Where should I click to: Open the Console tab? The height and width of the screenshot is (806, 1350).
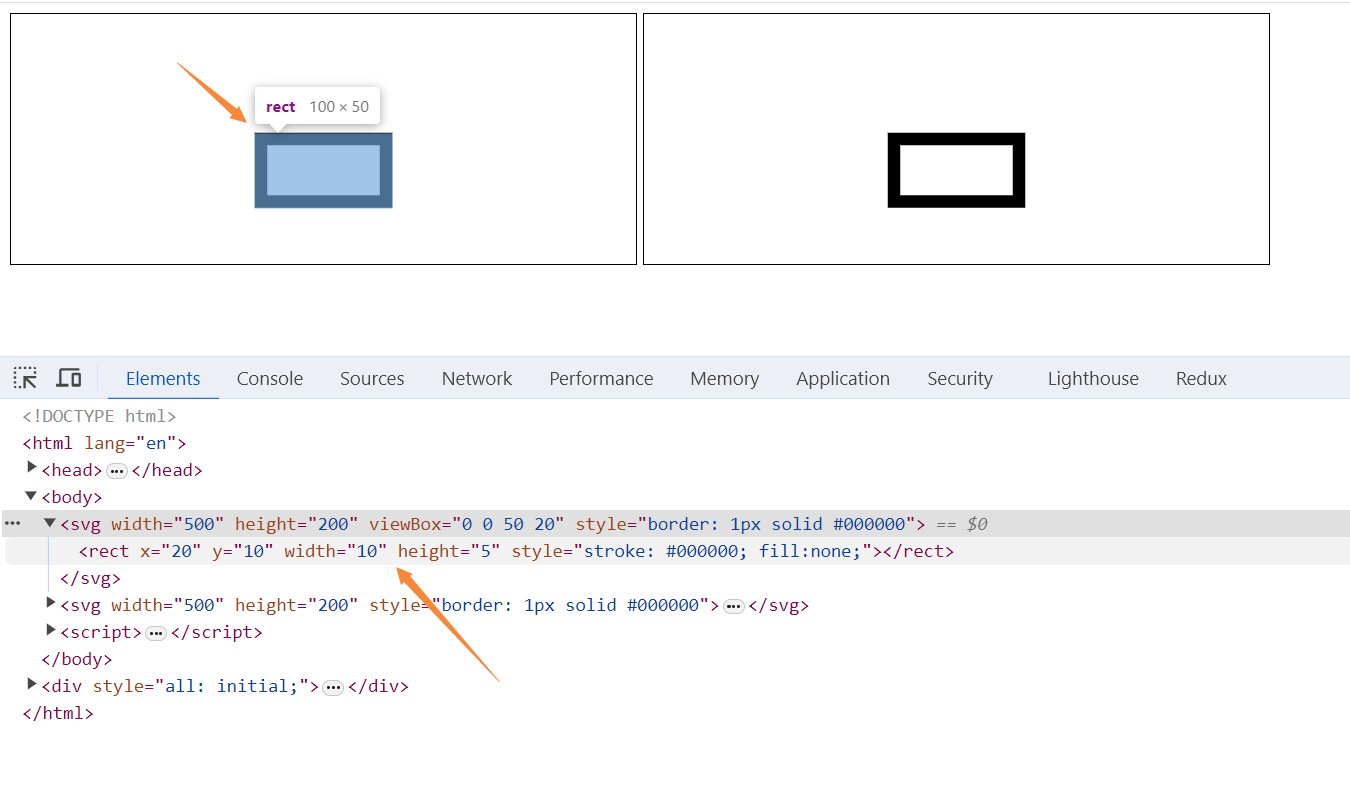[270, 378]
